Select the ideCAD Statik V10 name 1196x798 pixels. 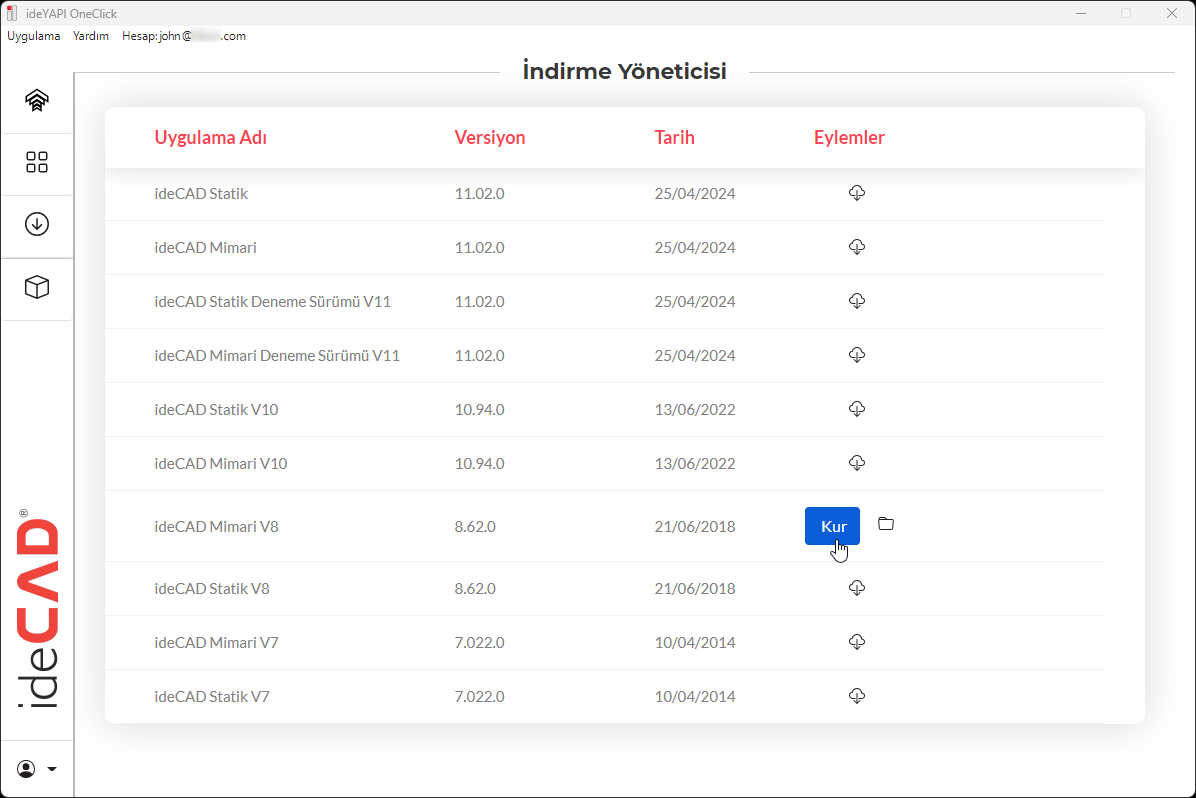click(x=216, y=410)
